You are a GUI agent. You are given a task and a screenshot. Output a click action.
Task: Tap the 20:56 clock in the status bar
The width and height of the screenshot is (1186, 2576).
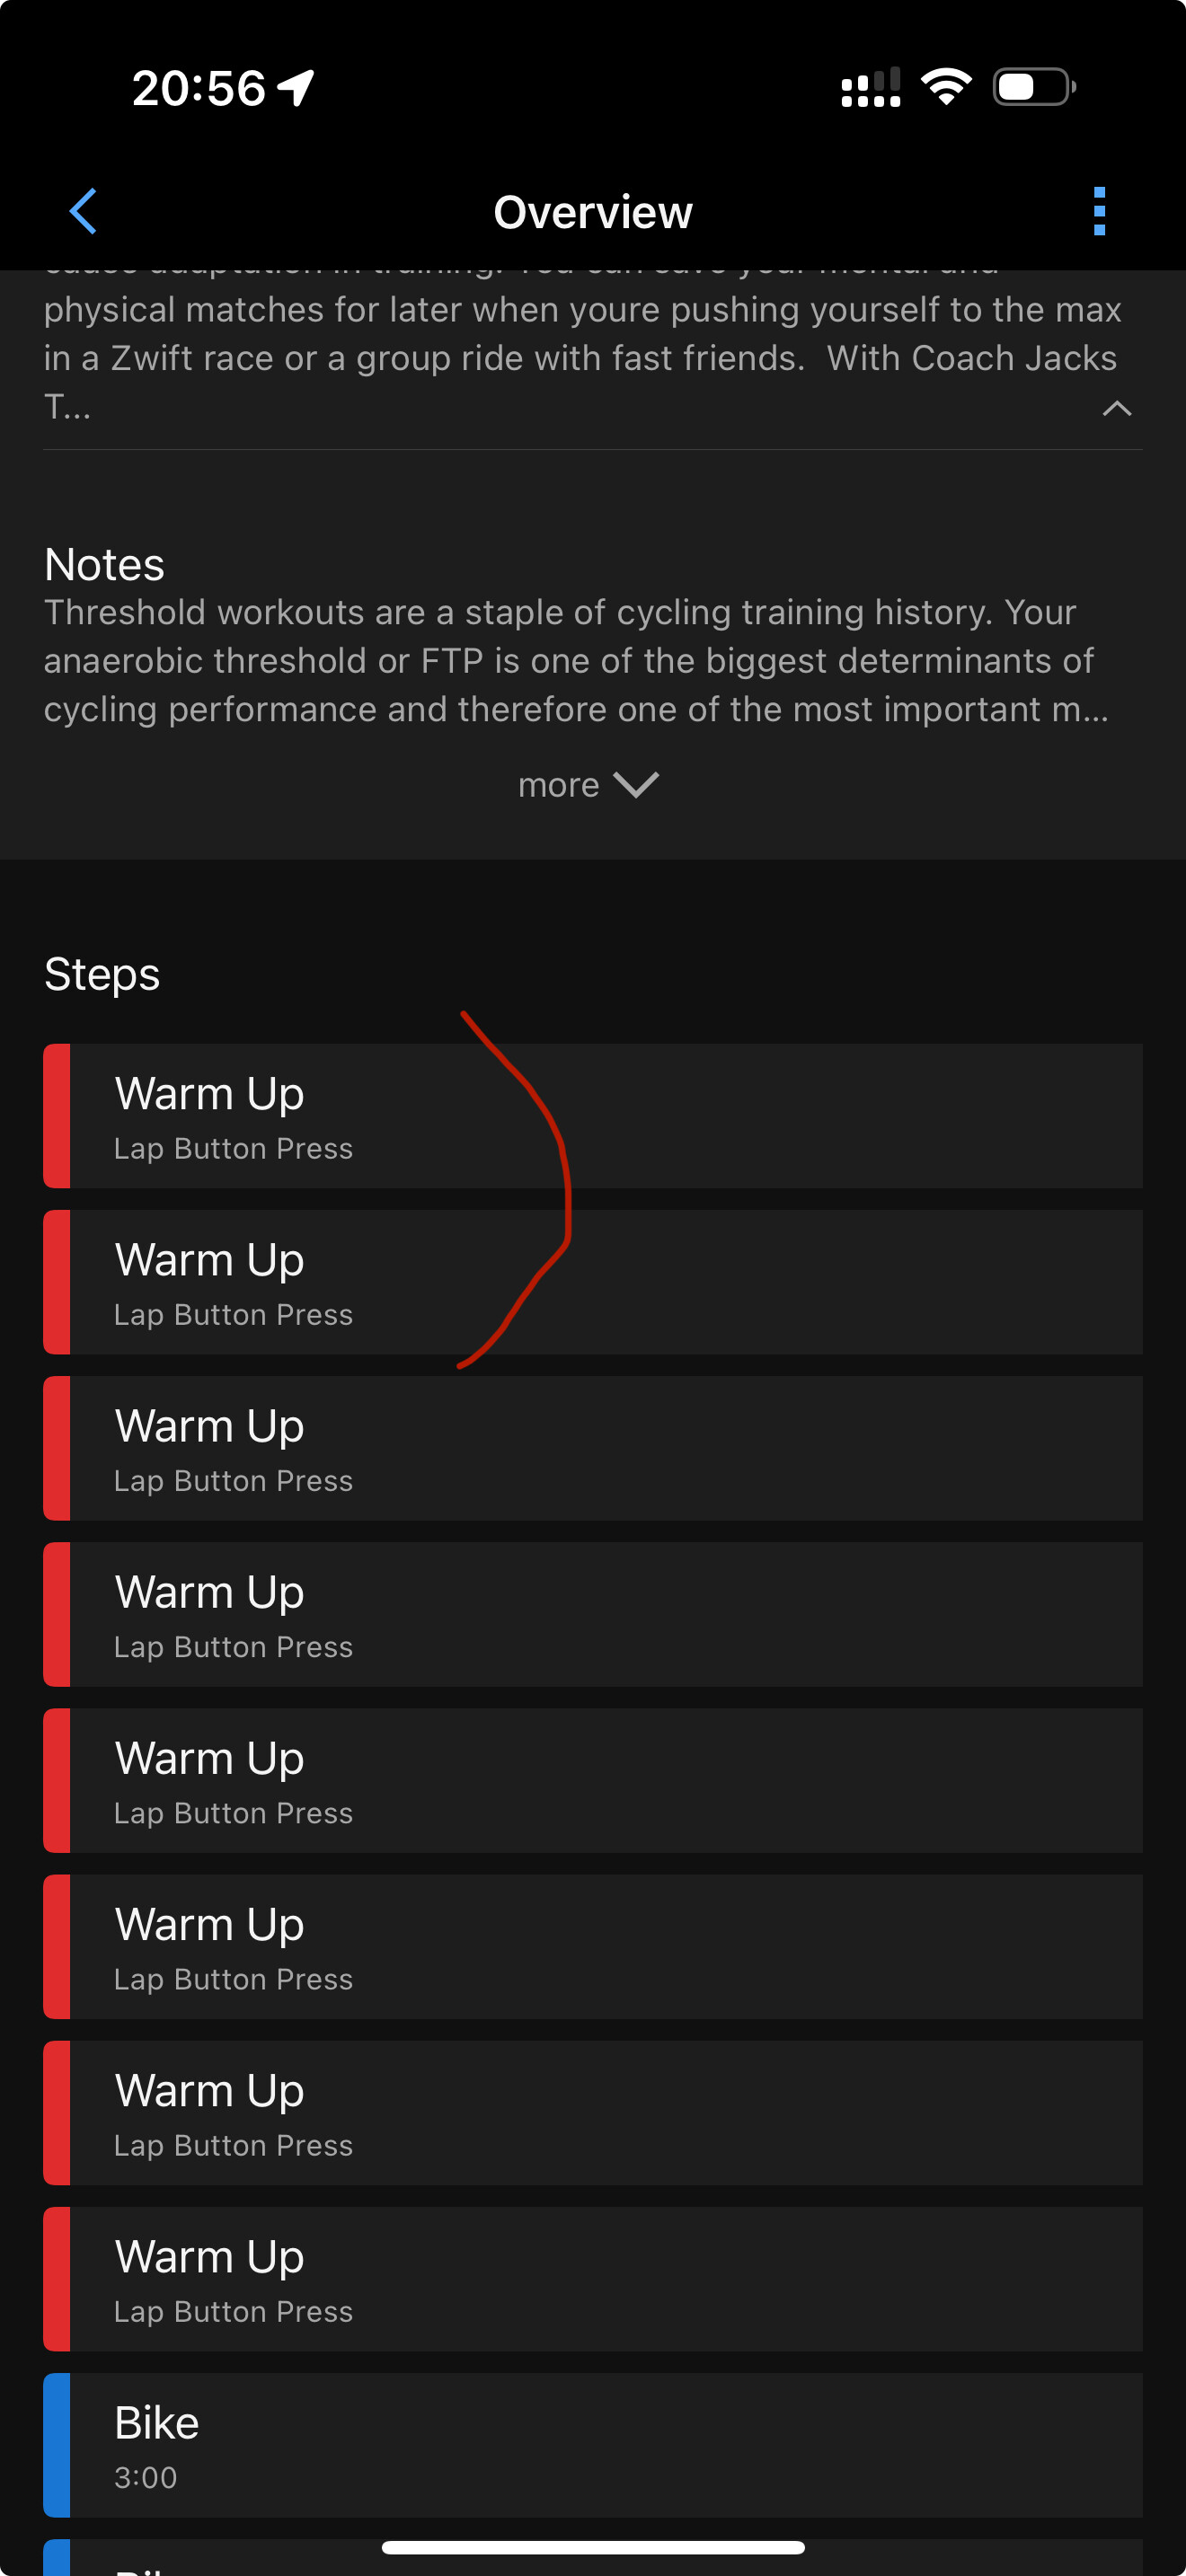tap(198, 87)
